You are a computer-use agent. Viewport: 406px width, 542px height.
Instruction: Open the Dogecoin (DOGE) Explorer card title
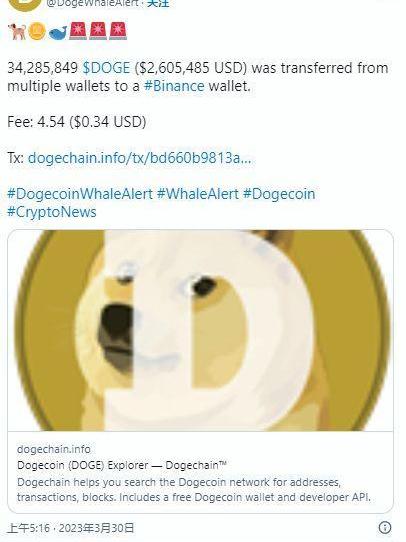click(122, 465)
